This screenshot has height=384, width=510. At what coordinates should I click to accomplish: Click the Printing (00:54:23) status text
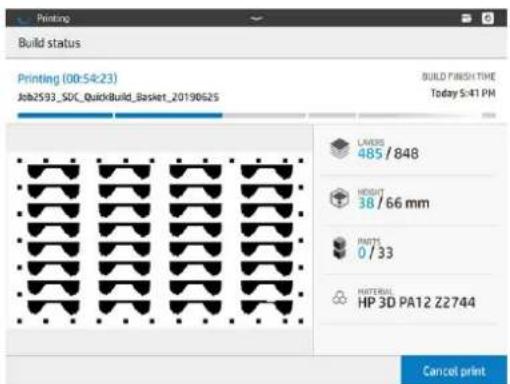click(67, 79)
